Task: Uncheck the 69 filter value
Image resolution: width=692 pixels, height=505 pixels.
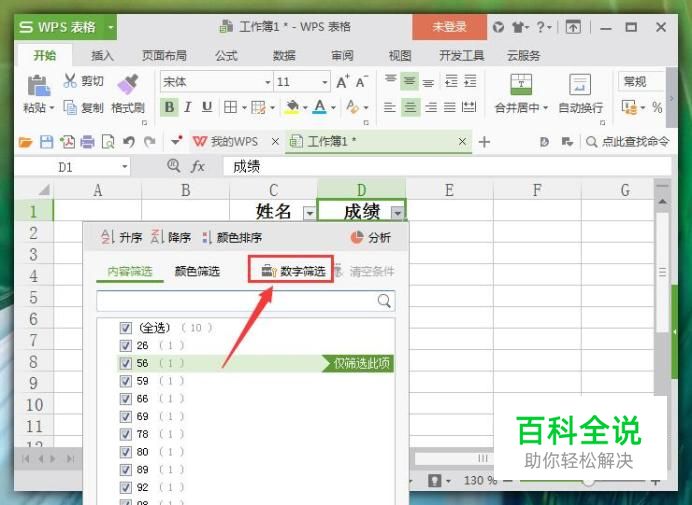Action: click(126, 417)
